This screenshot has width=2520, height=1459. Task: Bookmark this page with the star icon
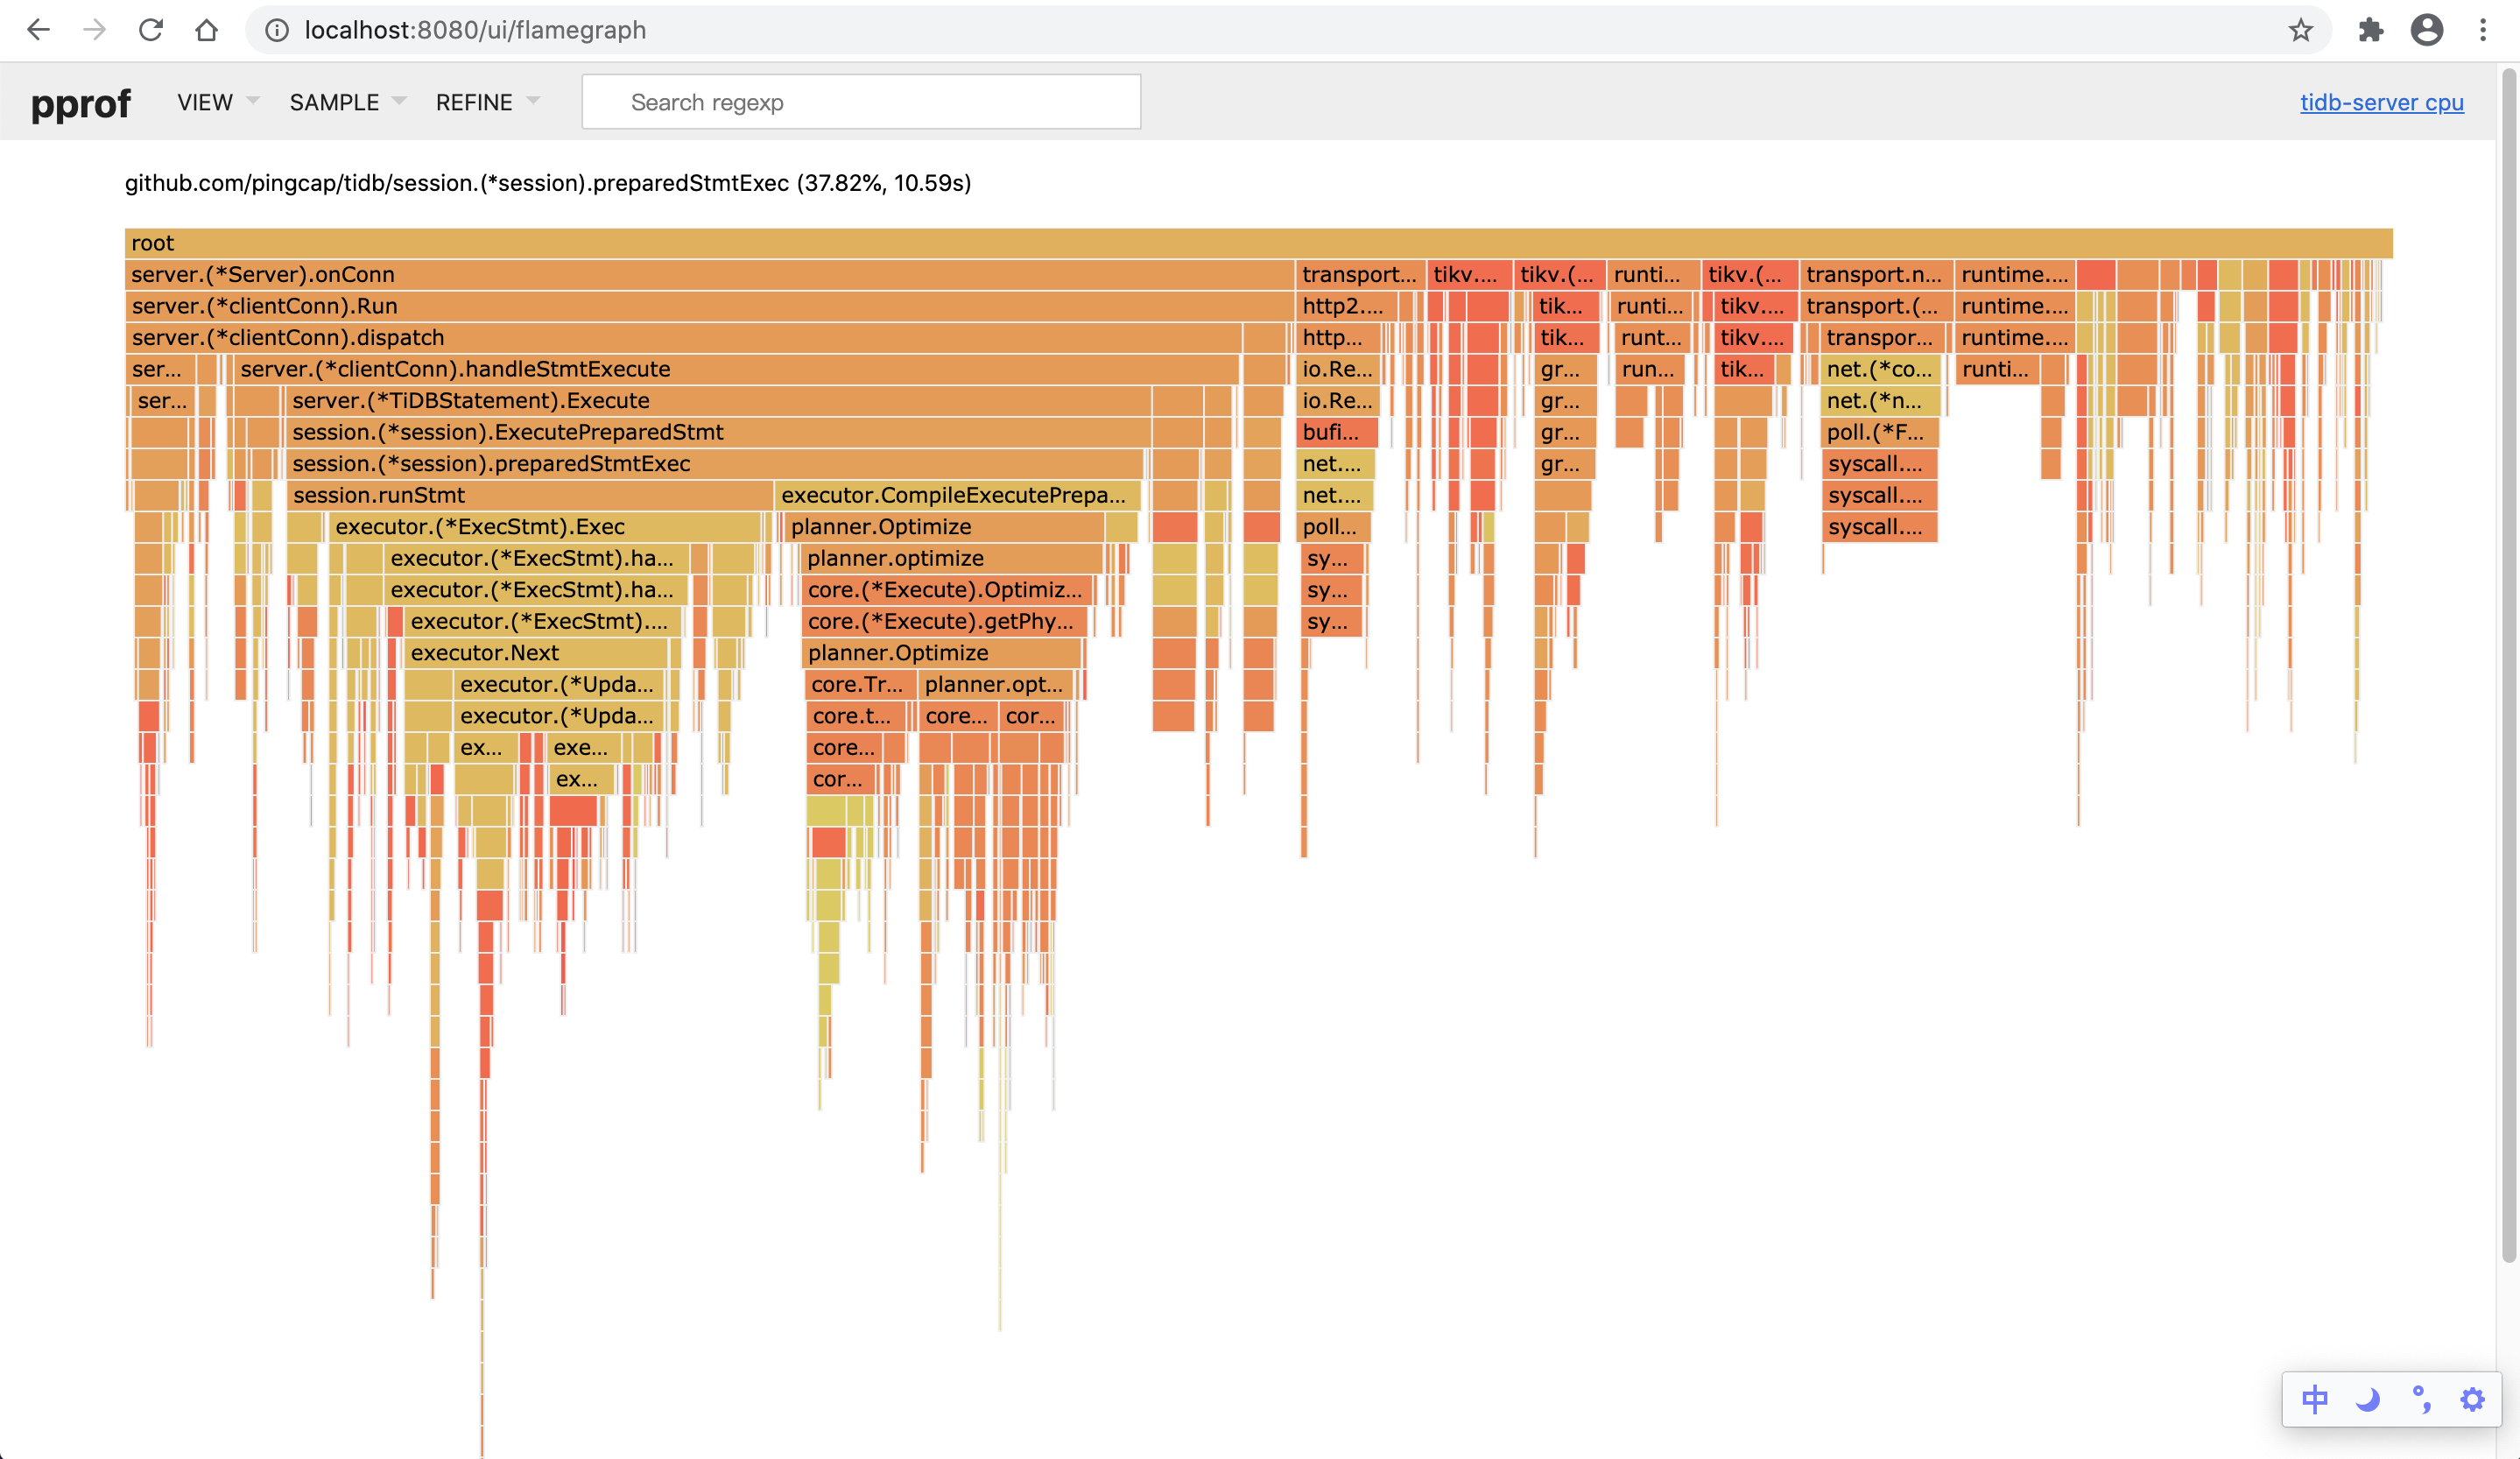2301,30
